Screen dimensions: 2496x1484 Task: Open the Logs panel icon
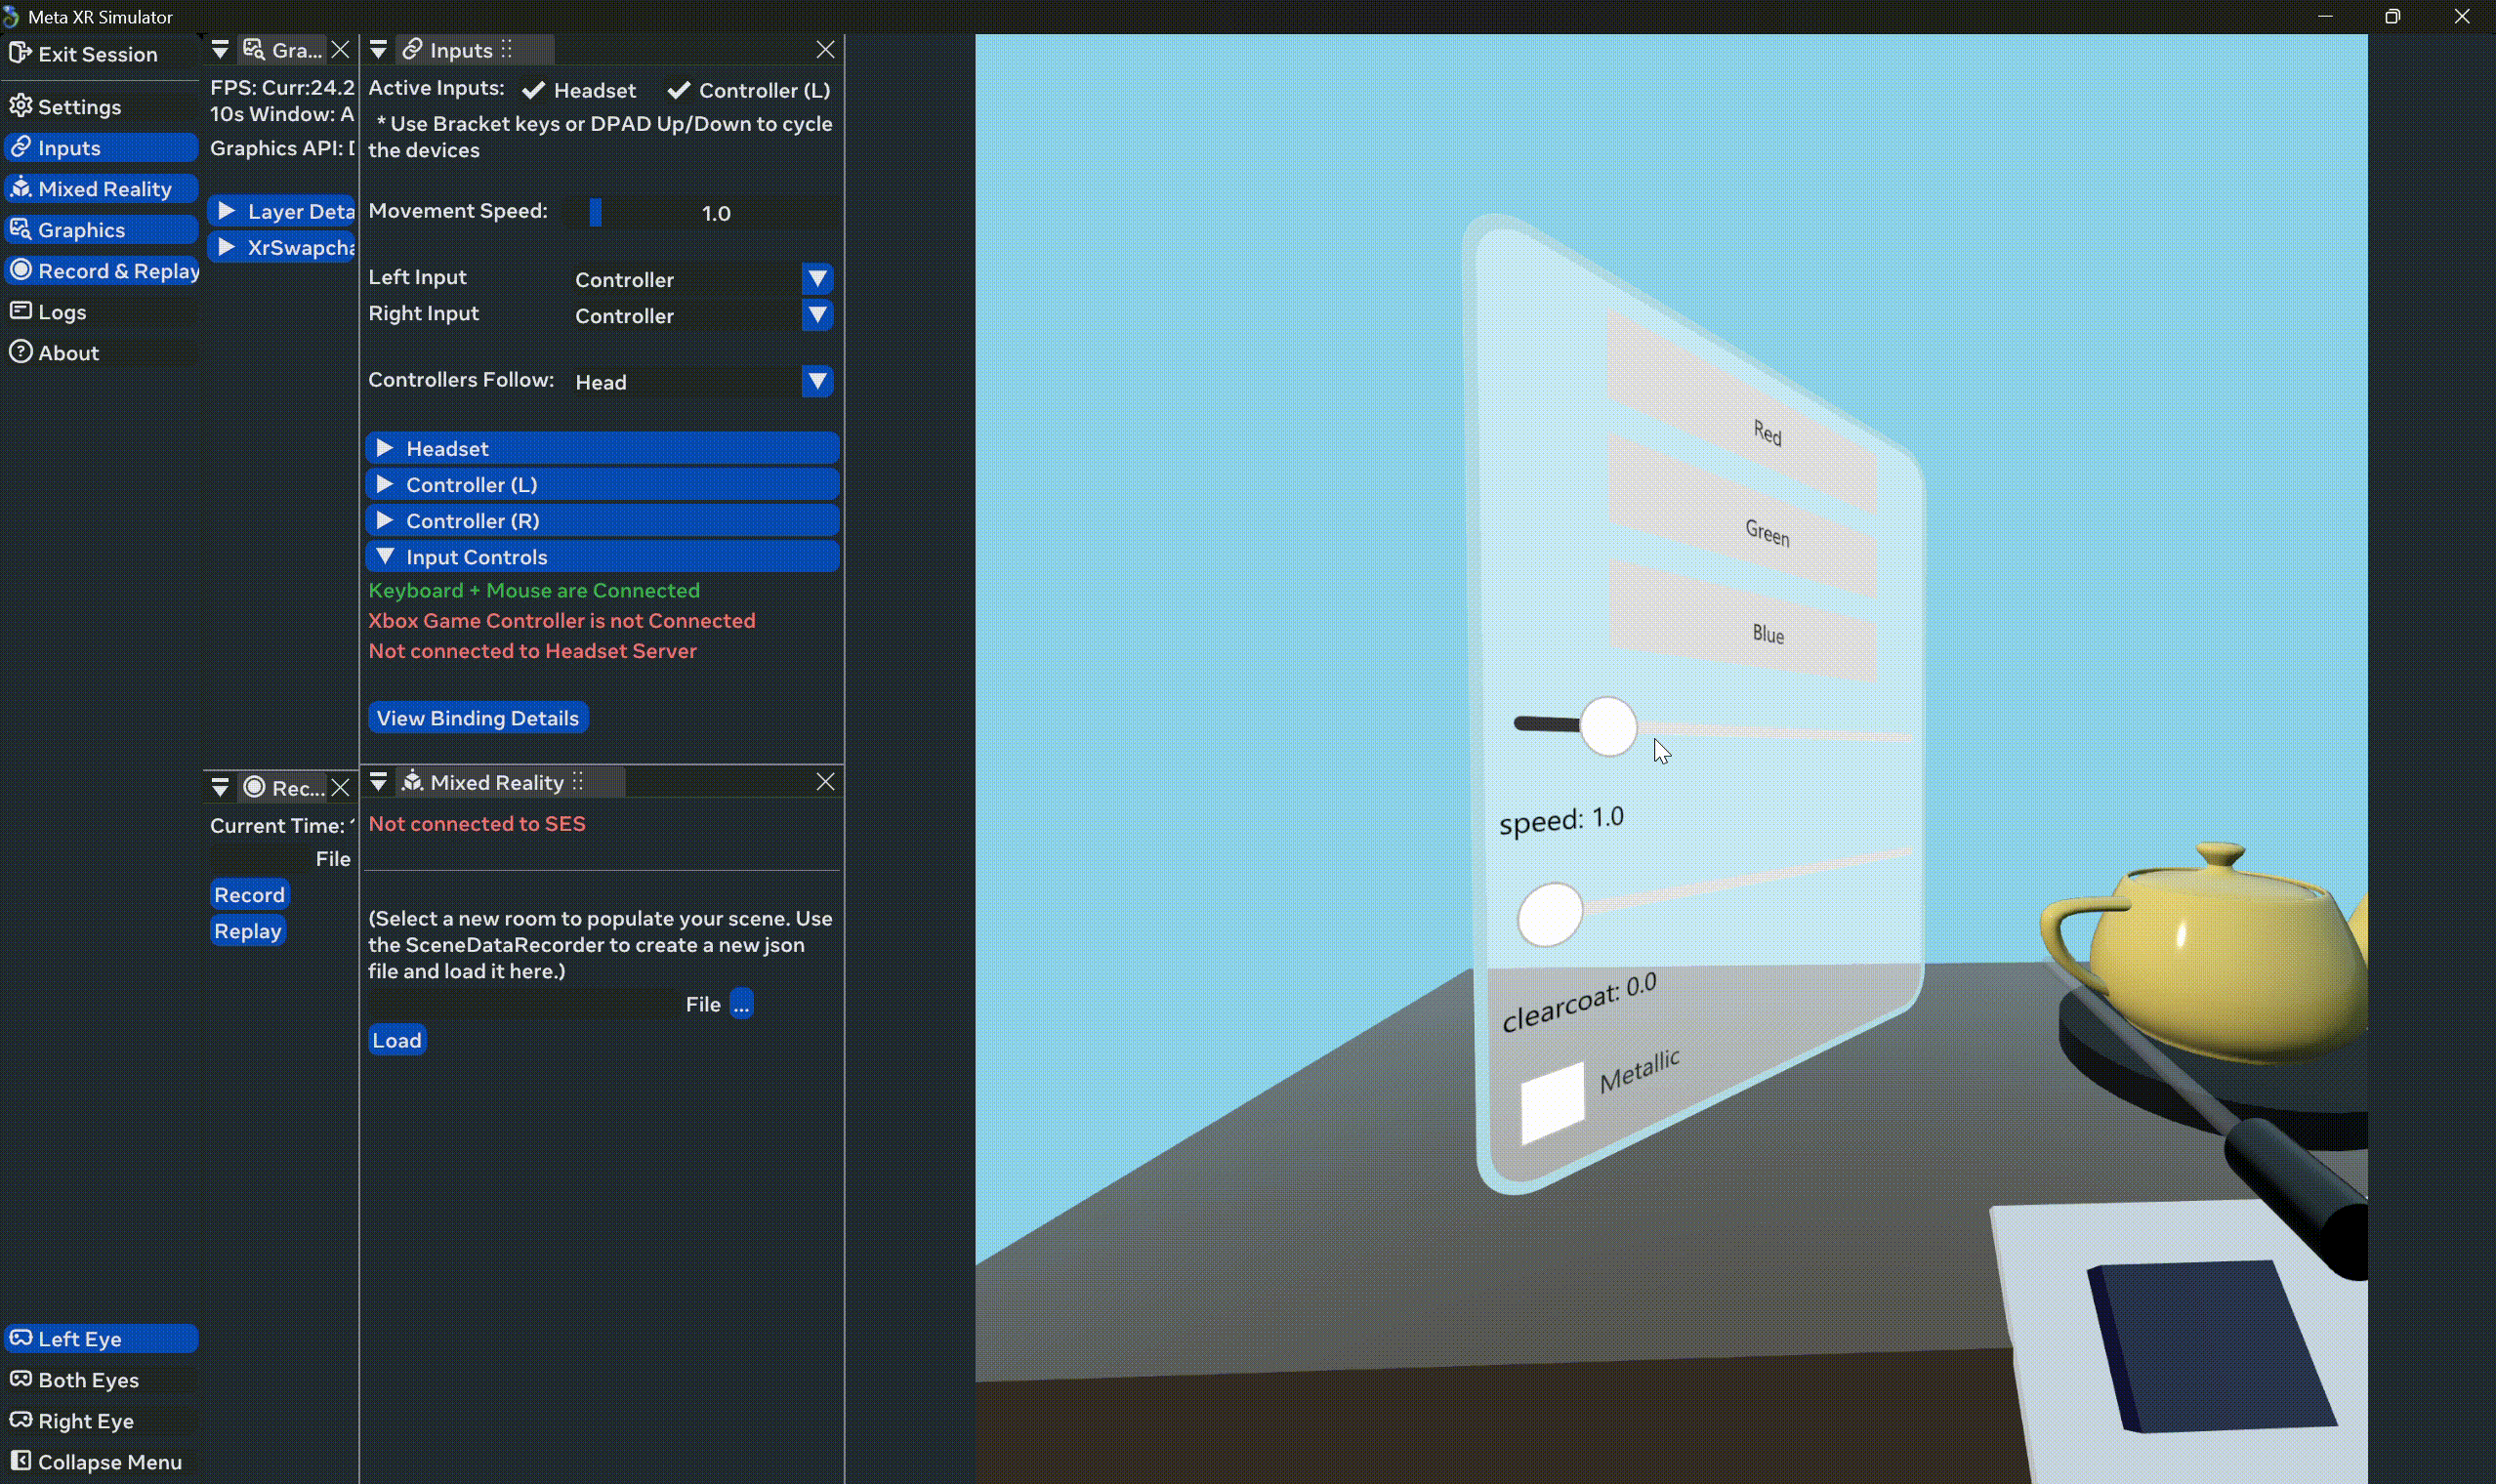[20, 311]
